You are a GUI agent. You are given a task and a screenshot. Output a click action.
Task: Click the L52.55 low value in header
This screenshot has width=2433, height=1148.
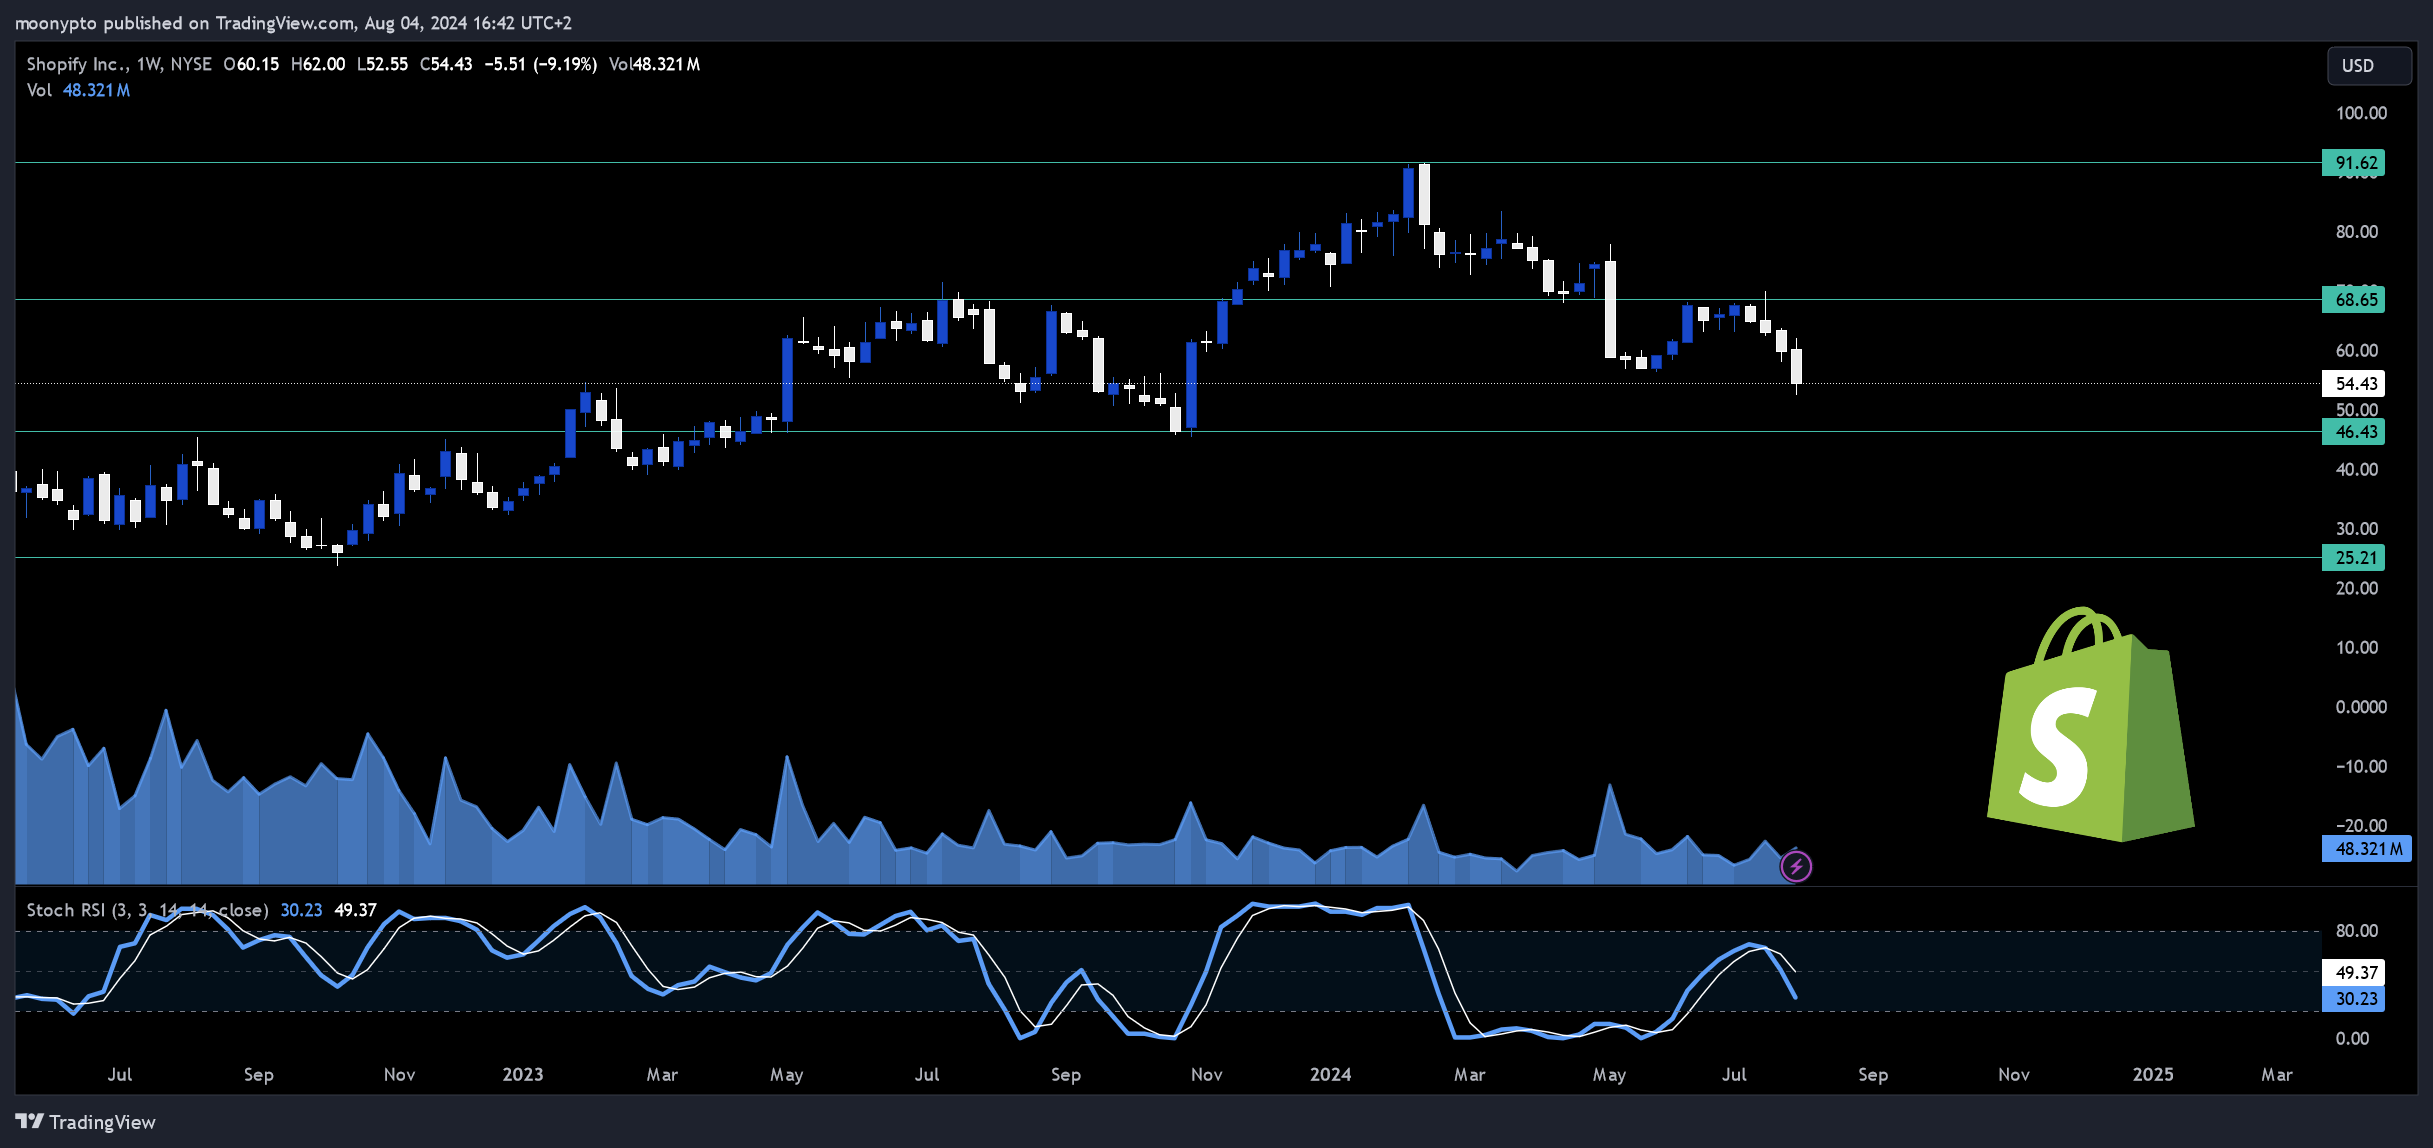pyautogui.click(x=382, y=64)
